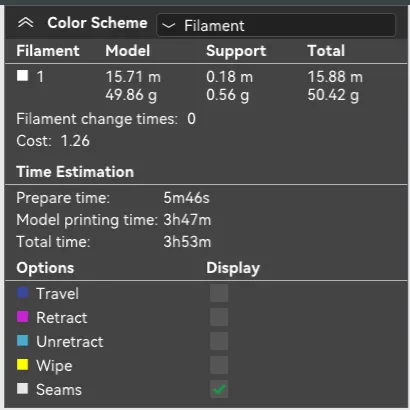Click the white Seams color icon
Screen dimensions: 410x410
22,389
